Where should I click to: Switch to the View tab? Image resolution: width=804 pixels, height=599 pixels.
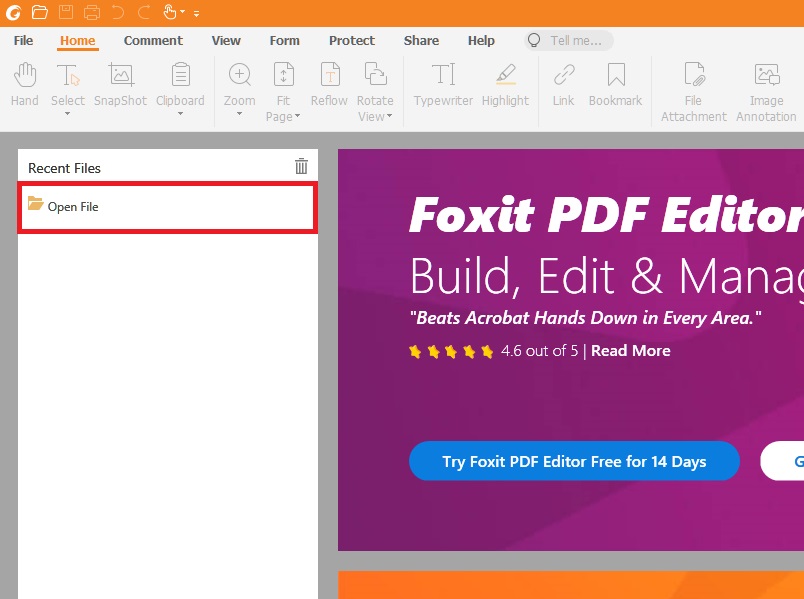tap(226, 41)
